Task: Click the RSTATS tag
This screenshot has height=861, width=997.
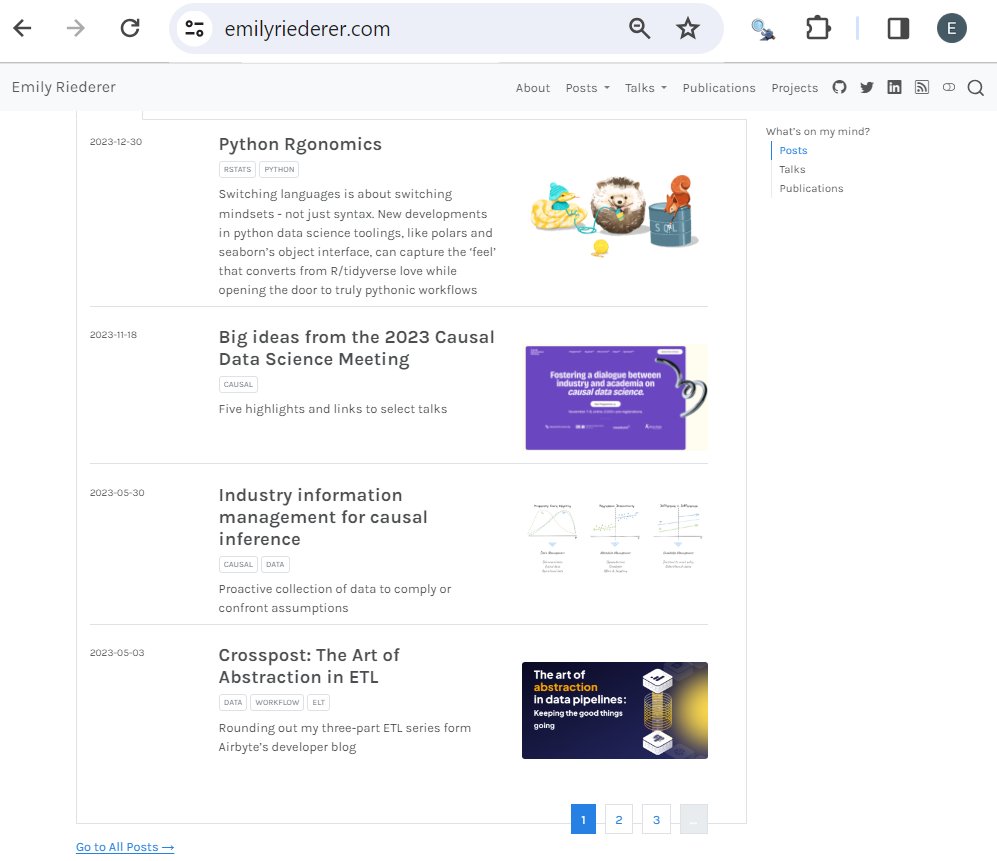Action: (x=237, y=169)
